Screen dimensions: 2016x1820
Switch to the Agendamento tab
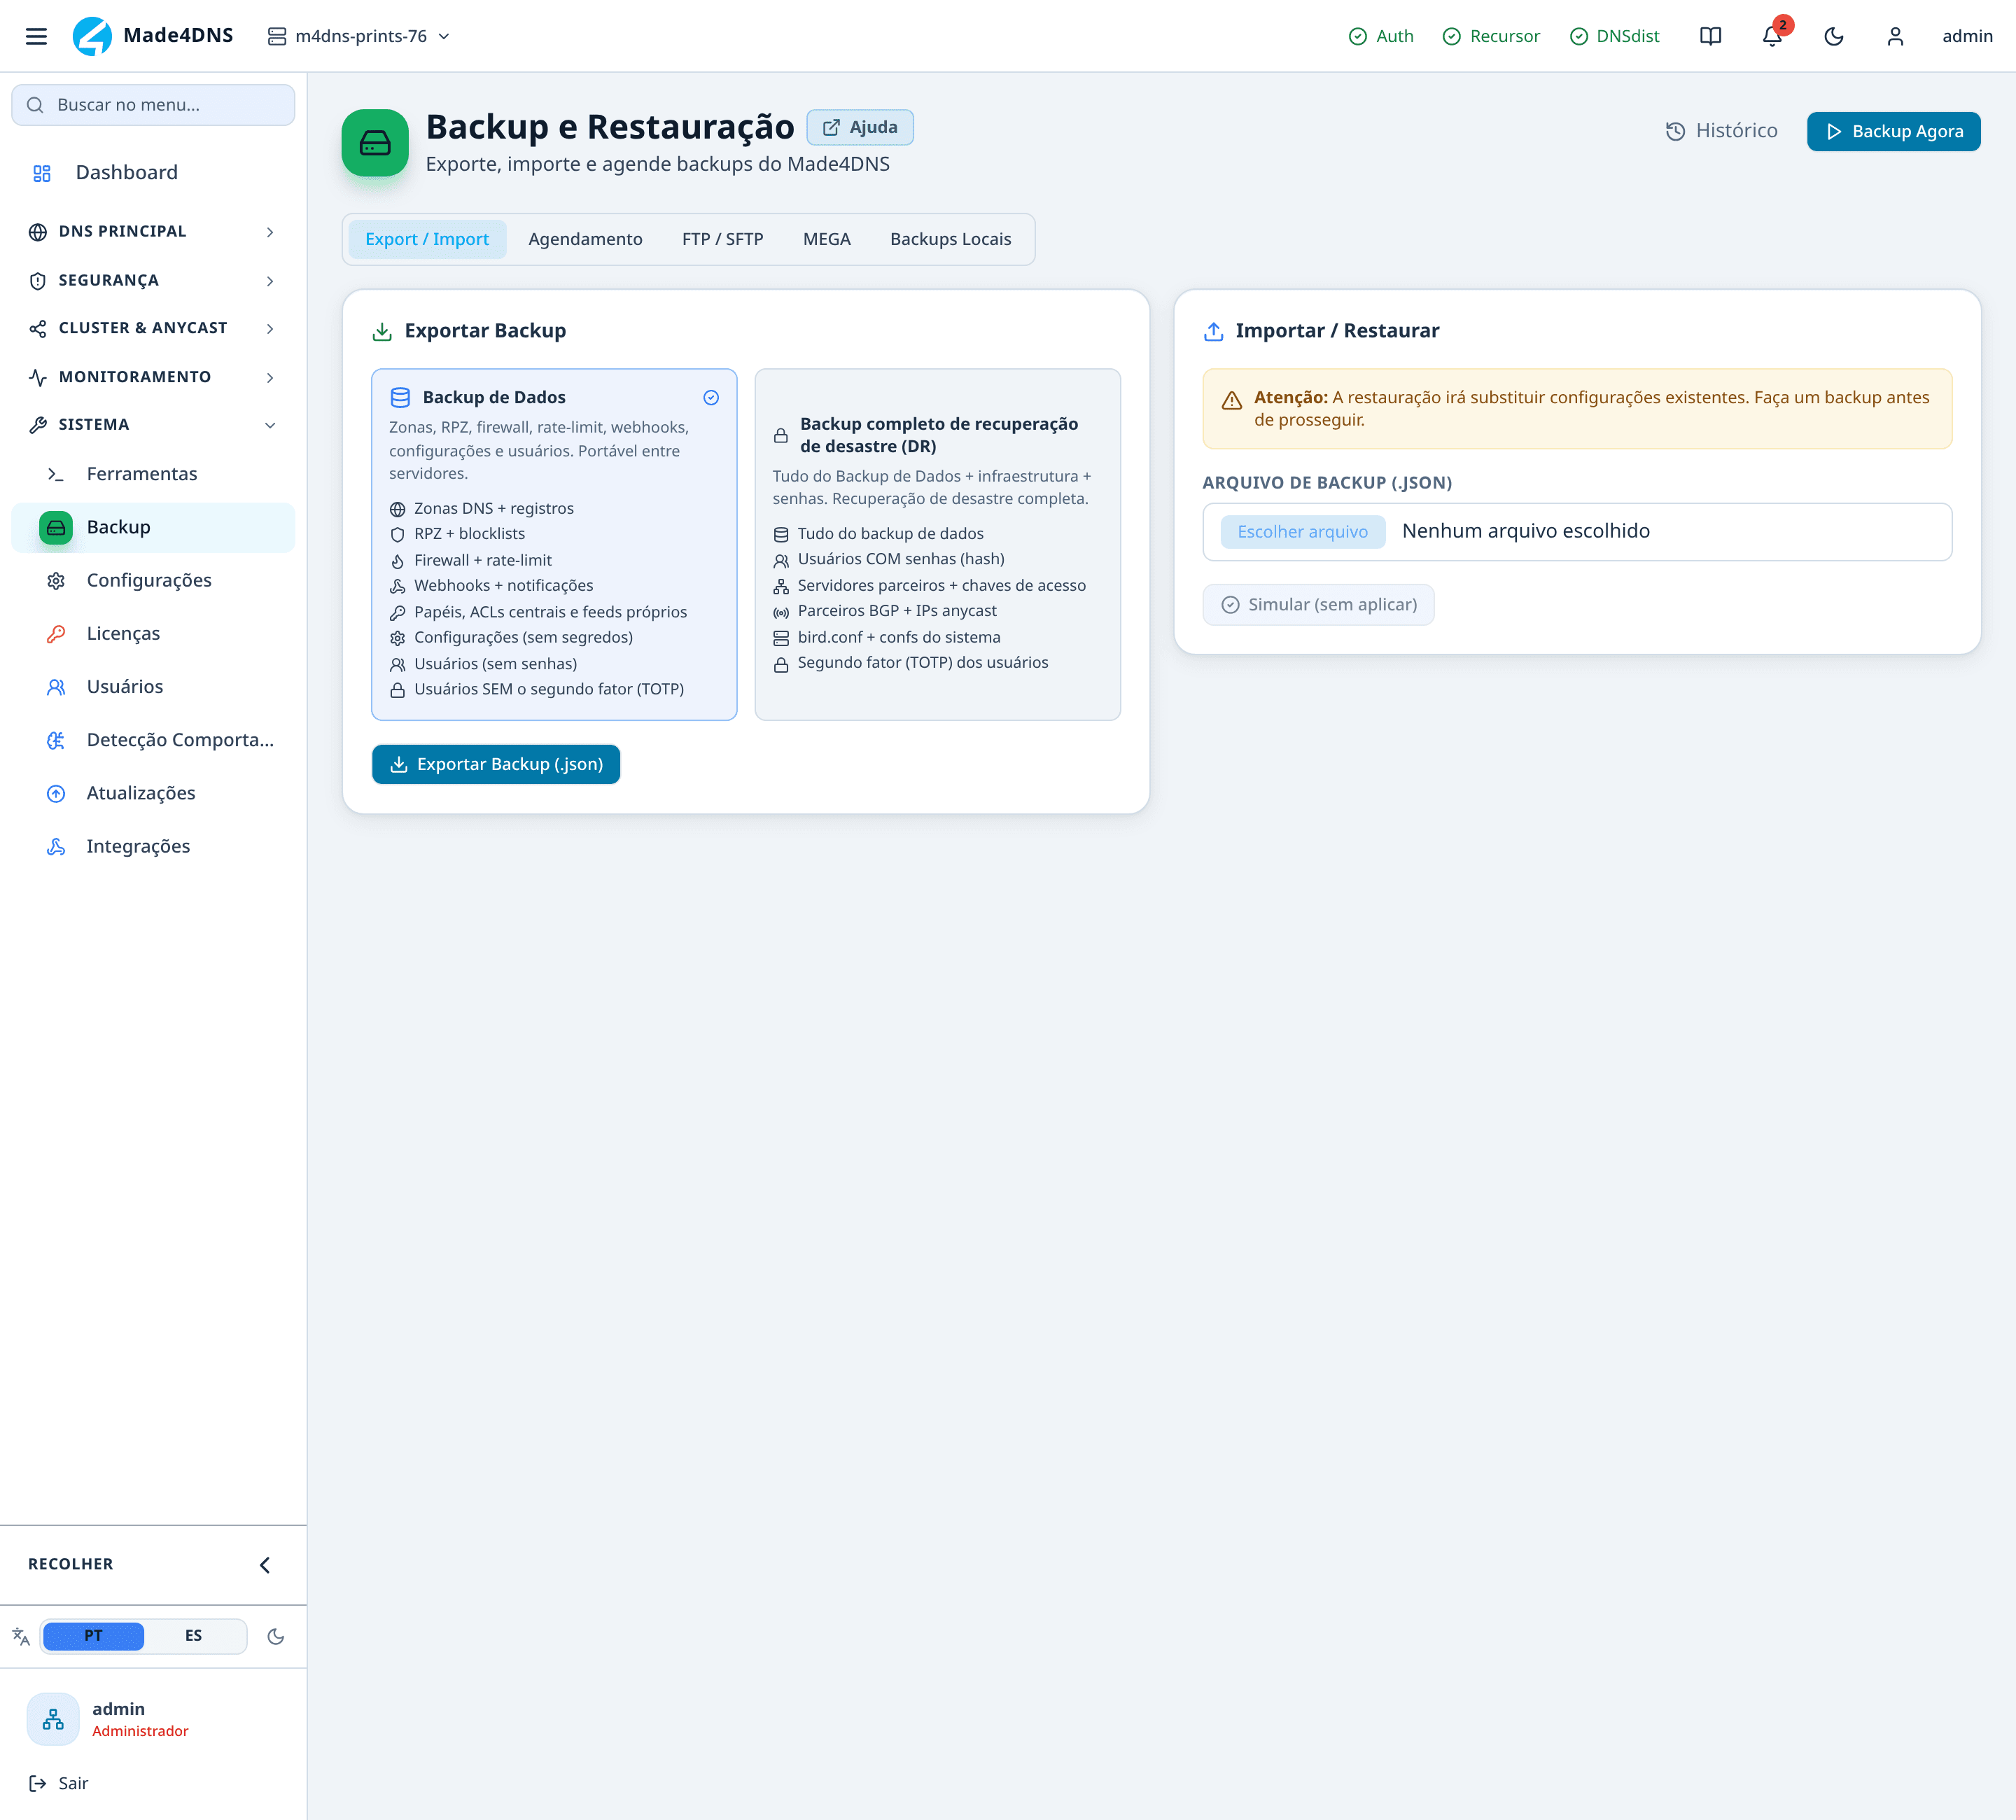point(585,239)
